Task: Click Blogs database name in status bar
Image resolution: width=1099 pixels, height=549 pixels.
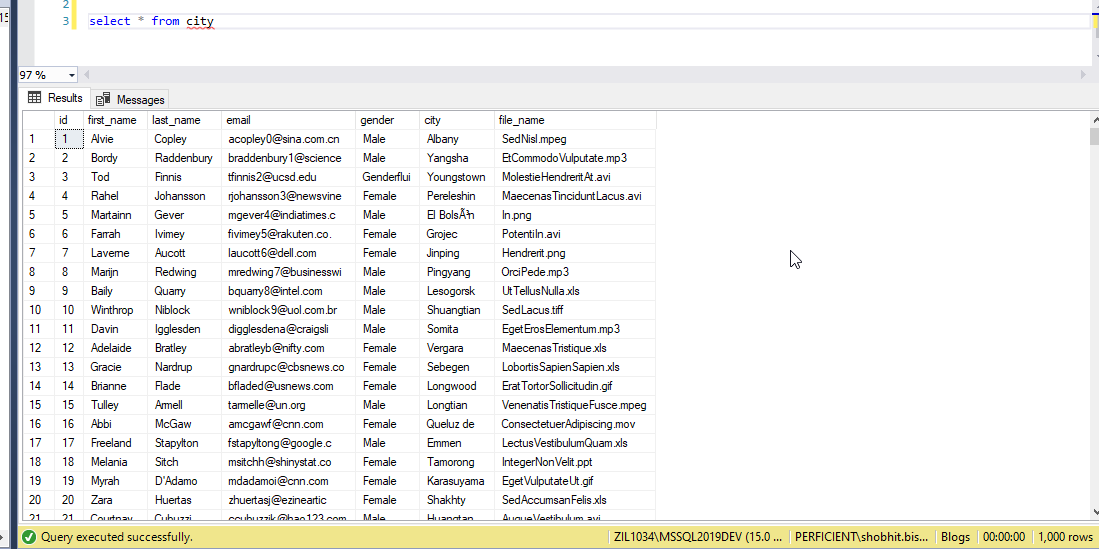Action: (x=955, y=537)
